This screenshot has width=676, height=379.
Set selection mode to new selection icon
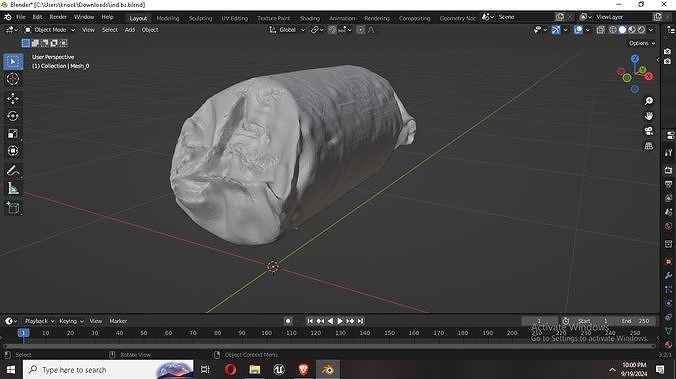coord(26,43)
